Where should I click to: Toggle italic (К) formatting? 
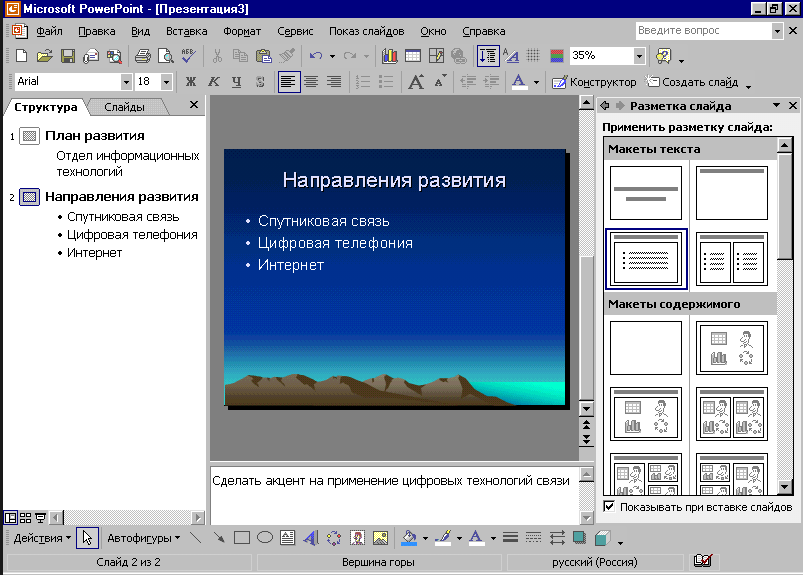coord(214,81)
